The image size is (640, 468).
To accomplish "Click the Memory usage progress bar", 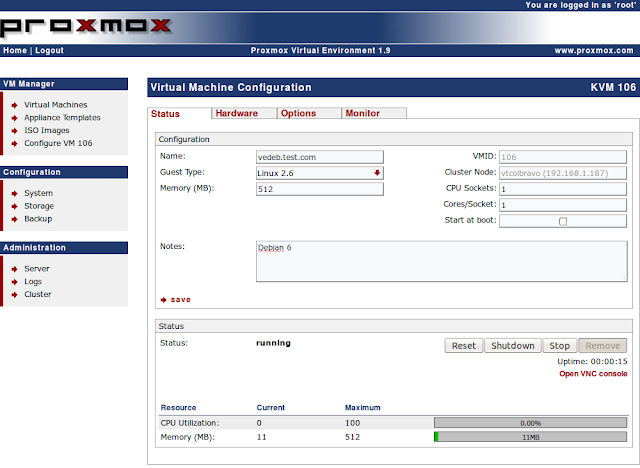I will (530, 437).
